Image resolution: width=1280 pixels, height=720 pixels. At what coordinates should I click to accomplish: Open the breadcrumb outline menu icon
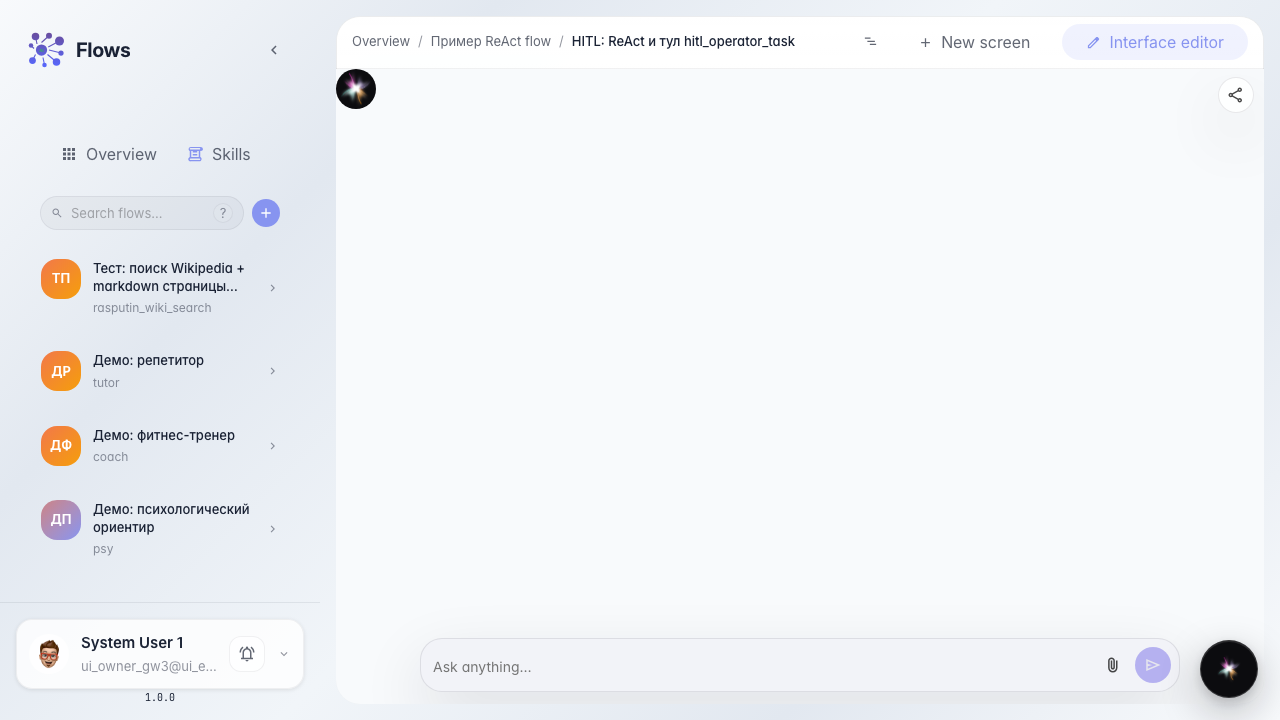870,42
